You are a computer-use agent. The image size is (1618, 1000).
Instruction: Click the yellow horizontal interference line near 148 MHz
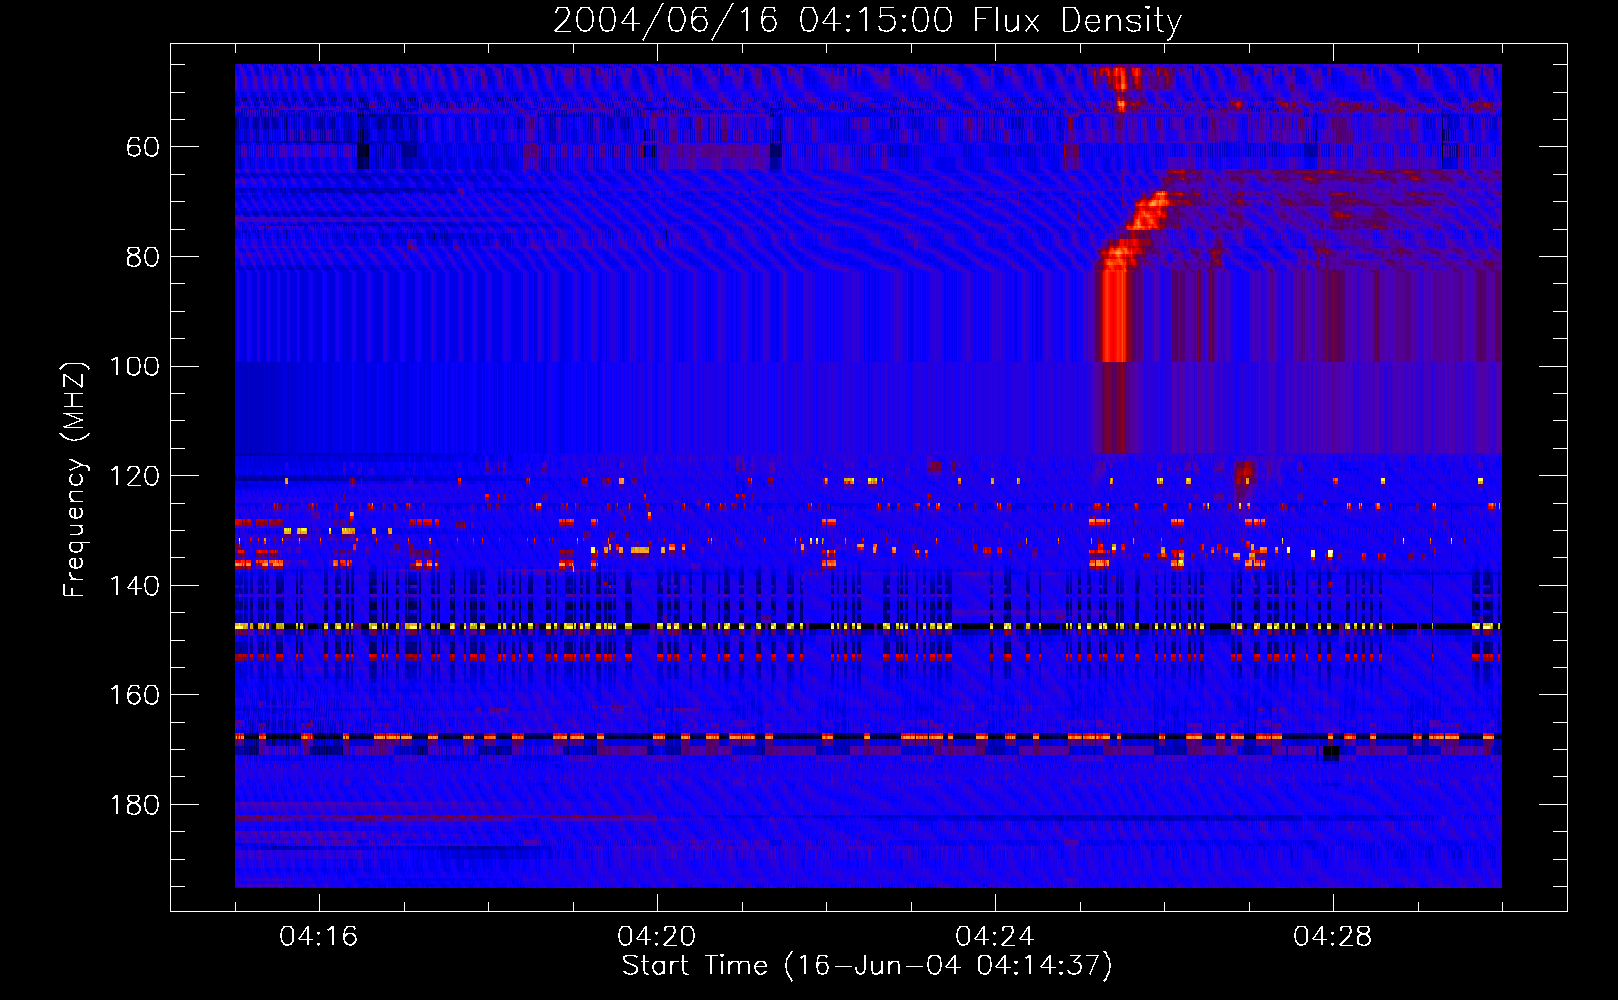tap(868, 627)
